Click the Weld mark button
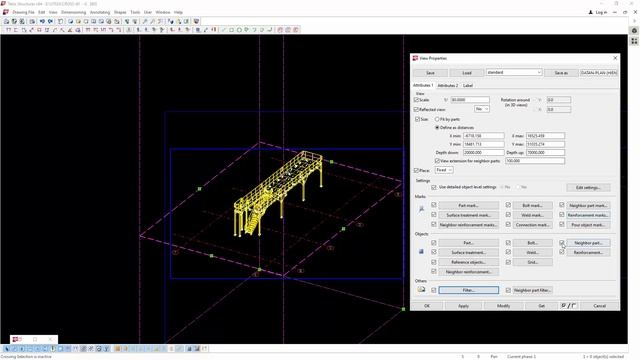The height and width of the screenshot is (360, 640). point(532,215)
